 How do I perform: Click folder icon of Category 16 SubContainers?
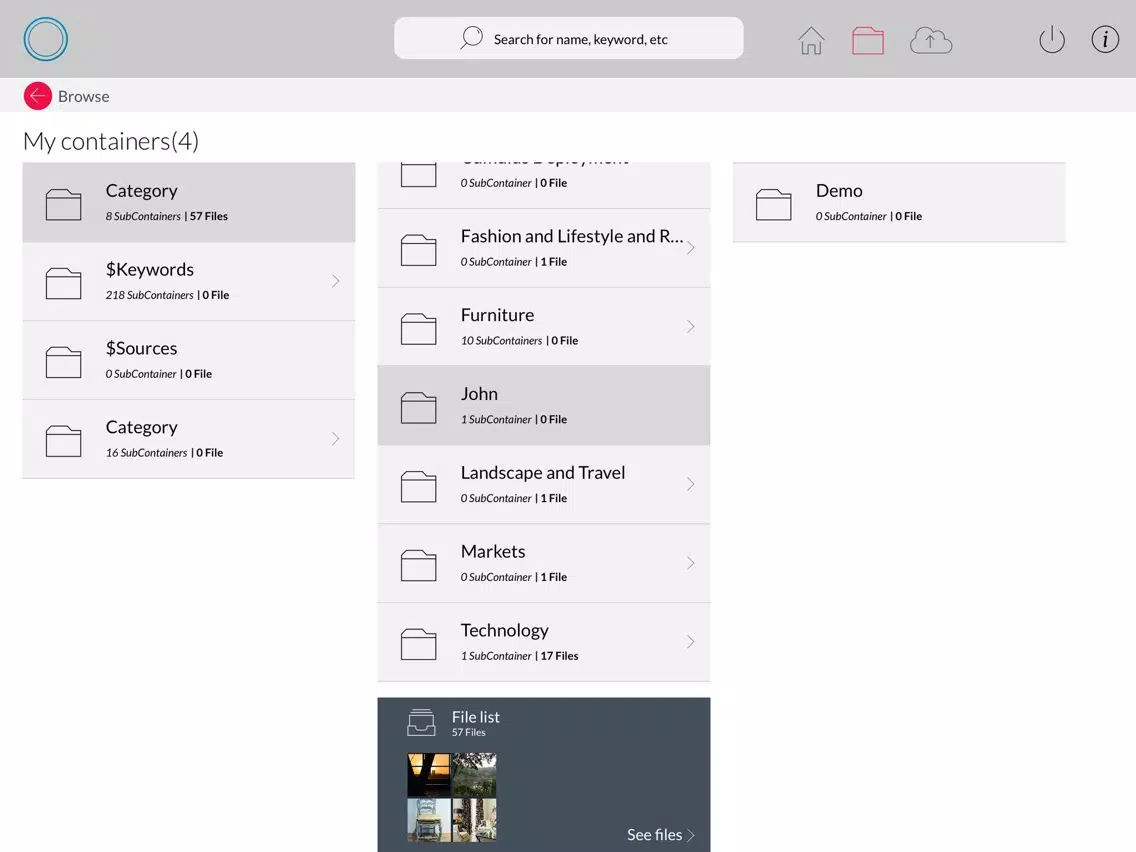tap(64, 441)
